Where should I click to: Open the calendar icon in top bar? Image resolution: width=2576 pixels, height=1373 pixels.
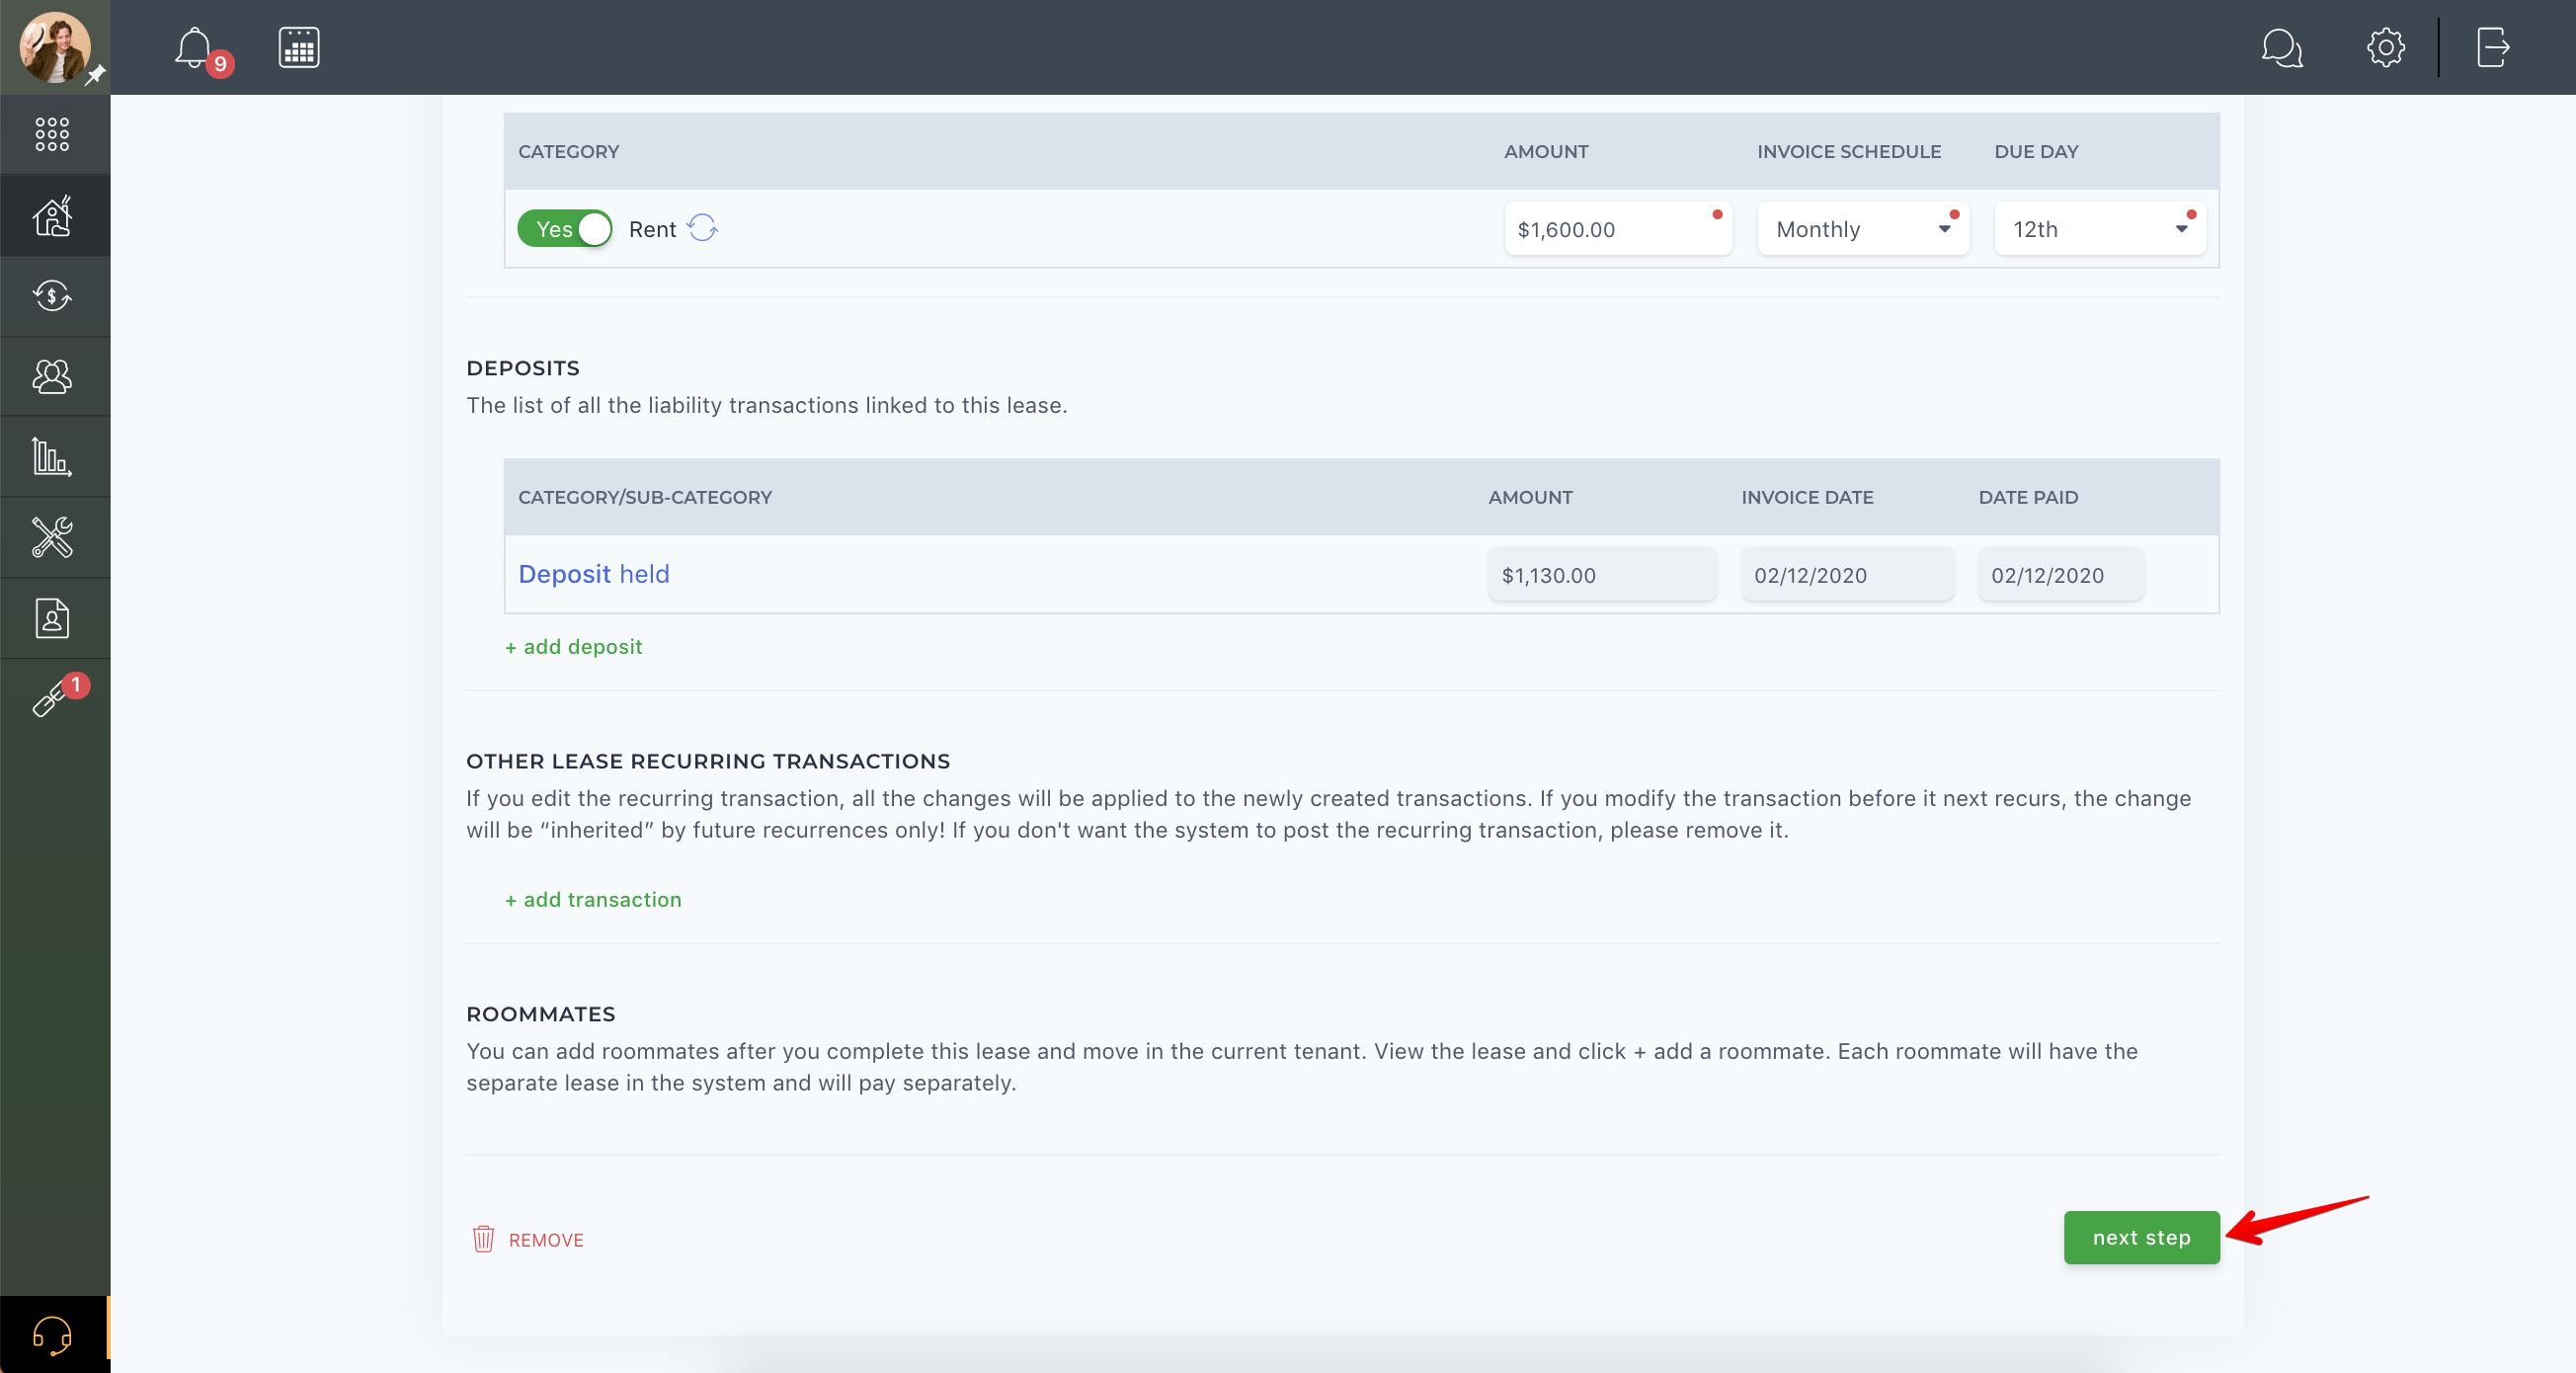click(x=298, y=48)
